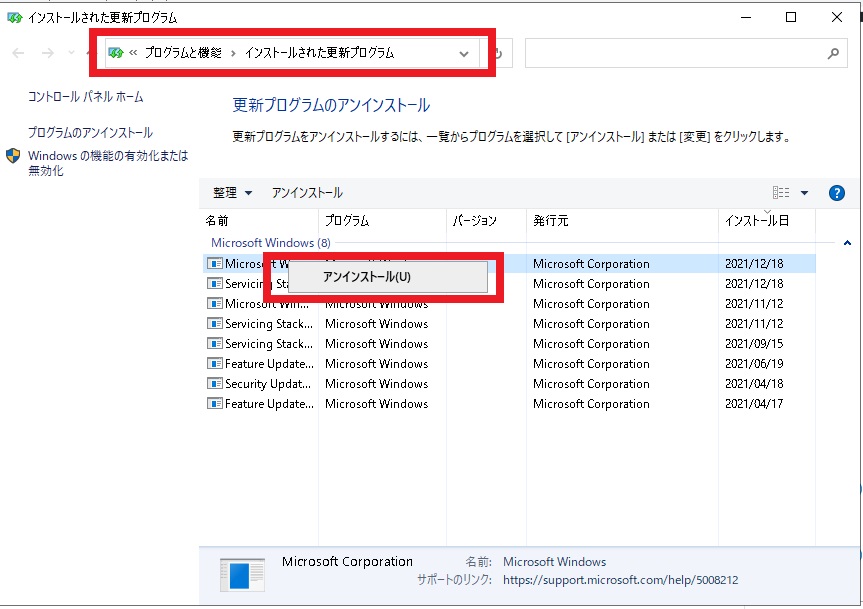Click the Windows logo thumbnail in details pane

240,572
